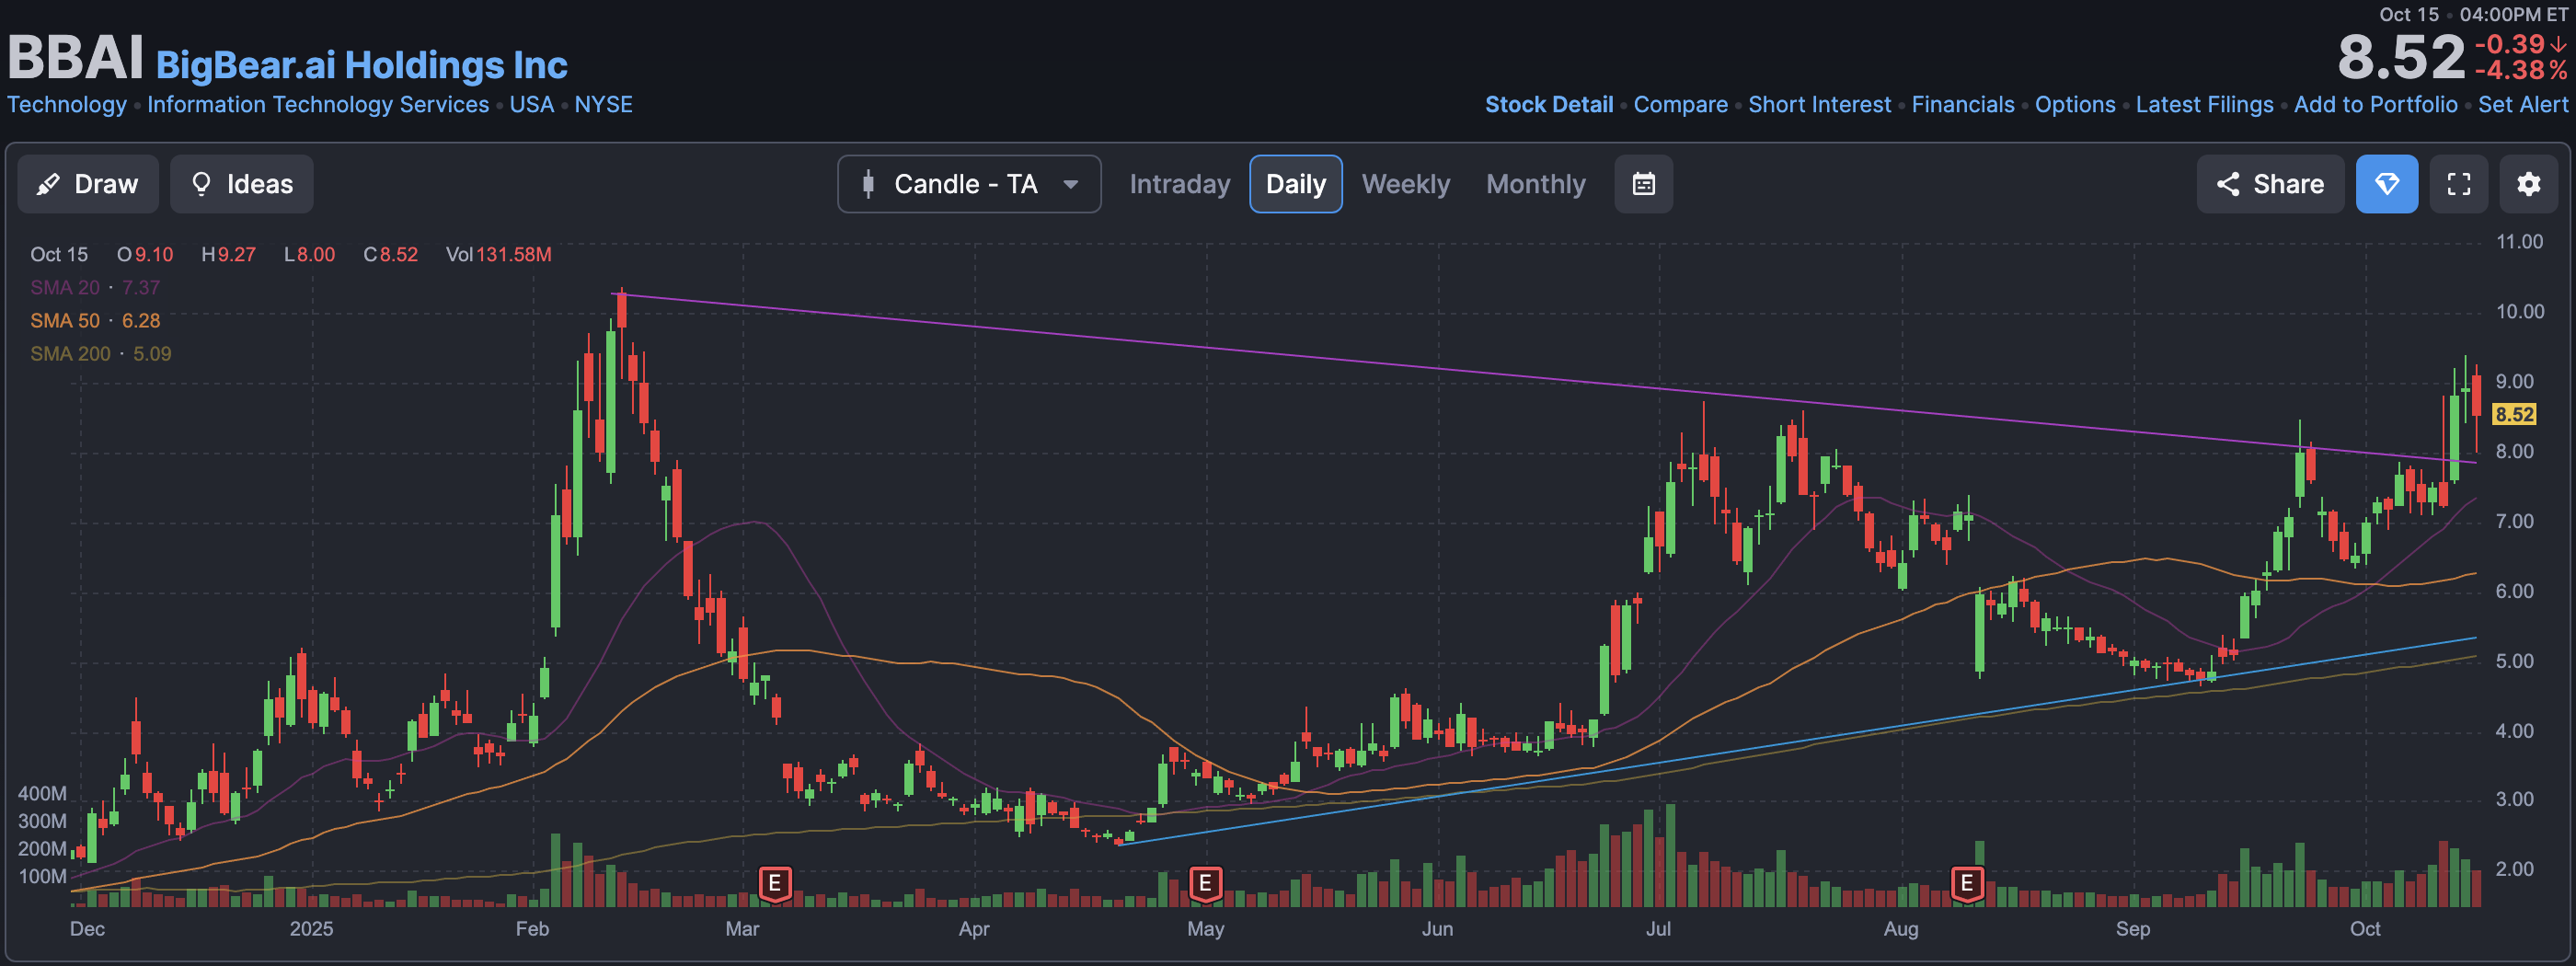Toggle fullscreen chart mode icon
This screenshot has height=966, width=2576.
pos(2458,184)
